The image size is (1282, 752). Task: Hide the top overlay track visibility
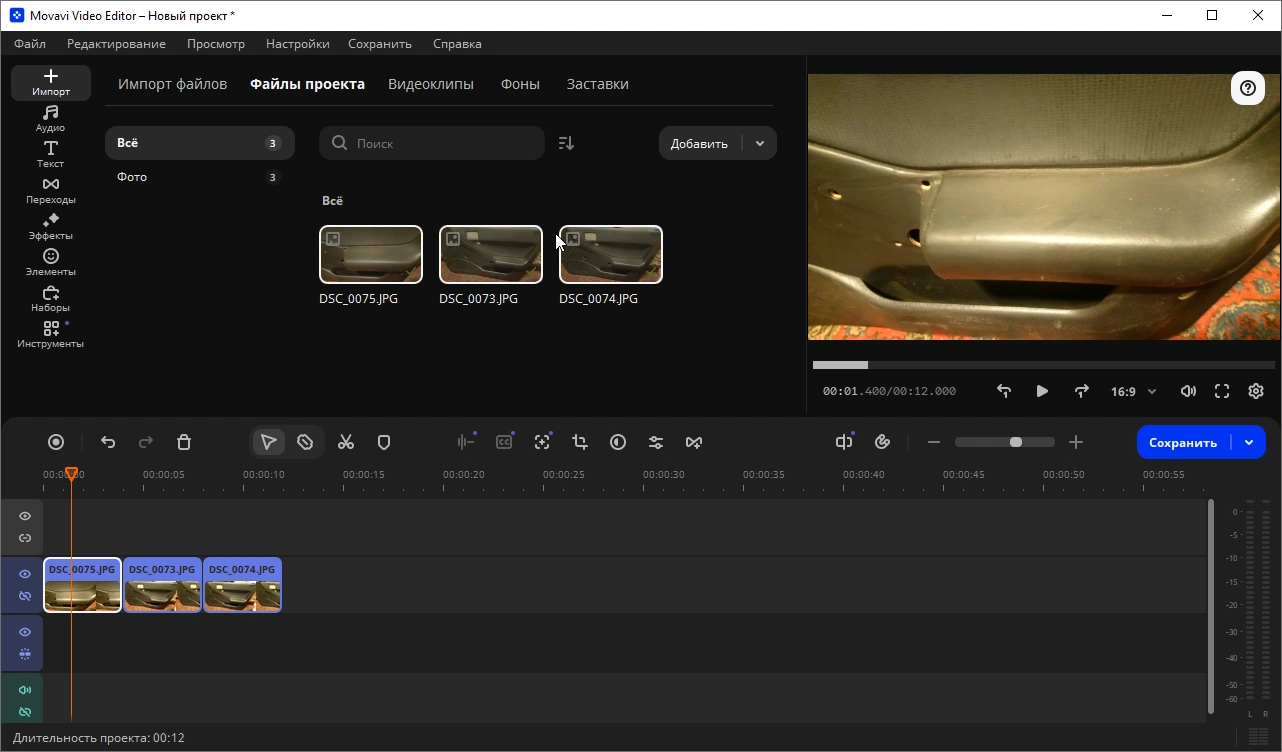[25, 516]
